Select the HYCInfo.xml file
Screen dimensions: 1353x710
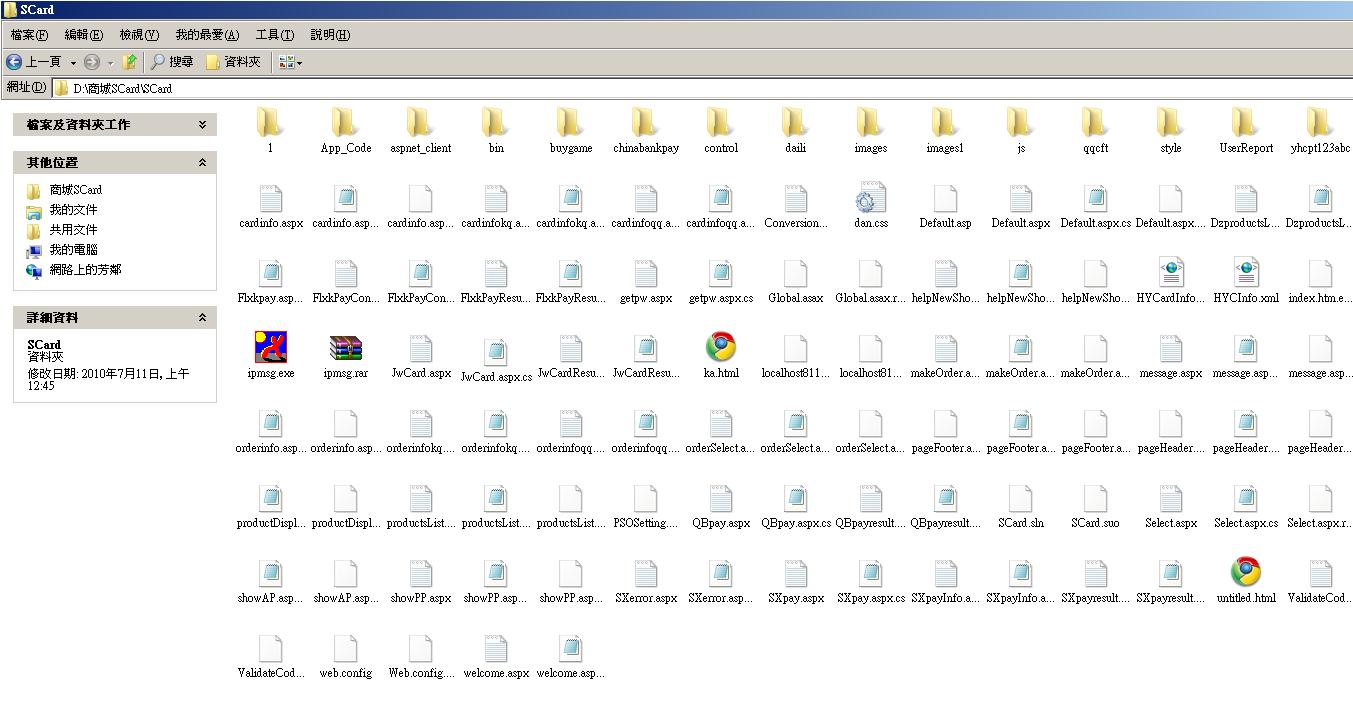1245,273
